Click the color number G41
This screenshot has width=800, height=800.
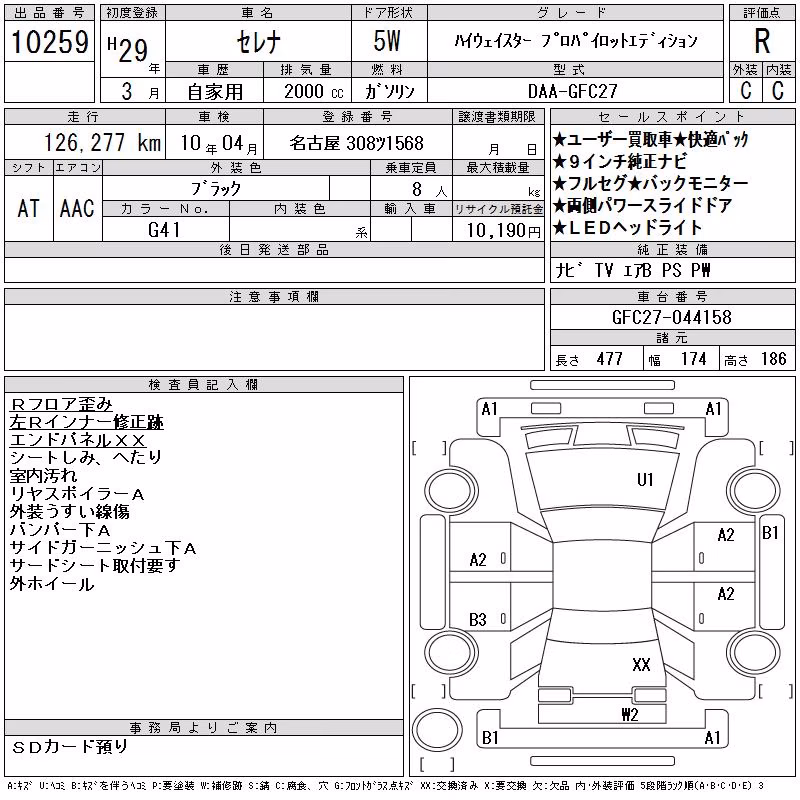[x=164, y=230]
